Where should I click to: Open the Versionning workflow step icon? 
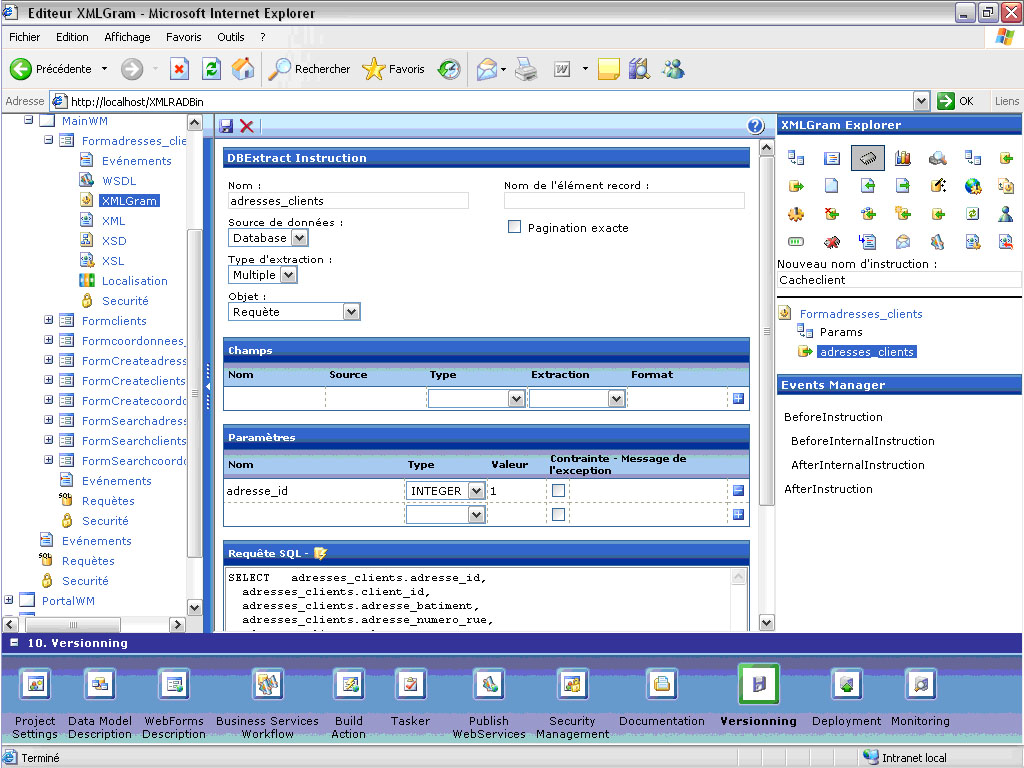point(758,684)
